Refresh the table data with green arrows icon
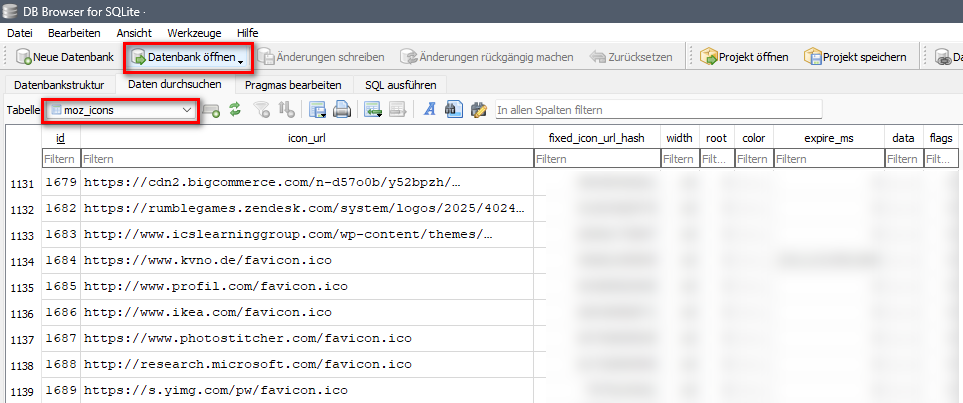Image resolution: width=963 pixels, height=403 pixels. coord(235,110)
